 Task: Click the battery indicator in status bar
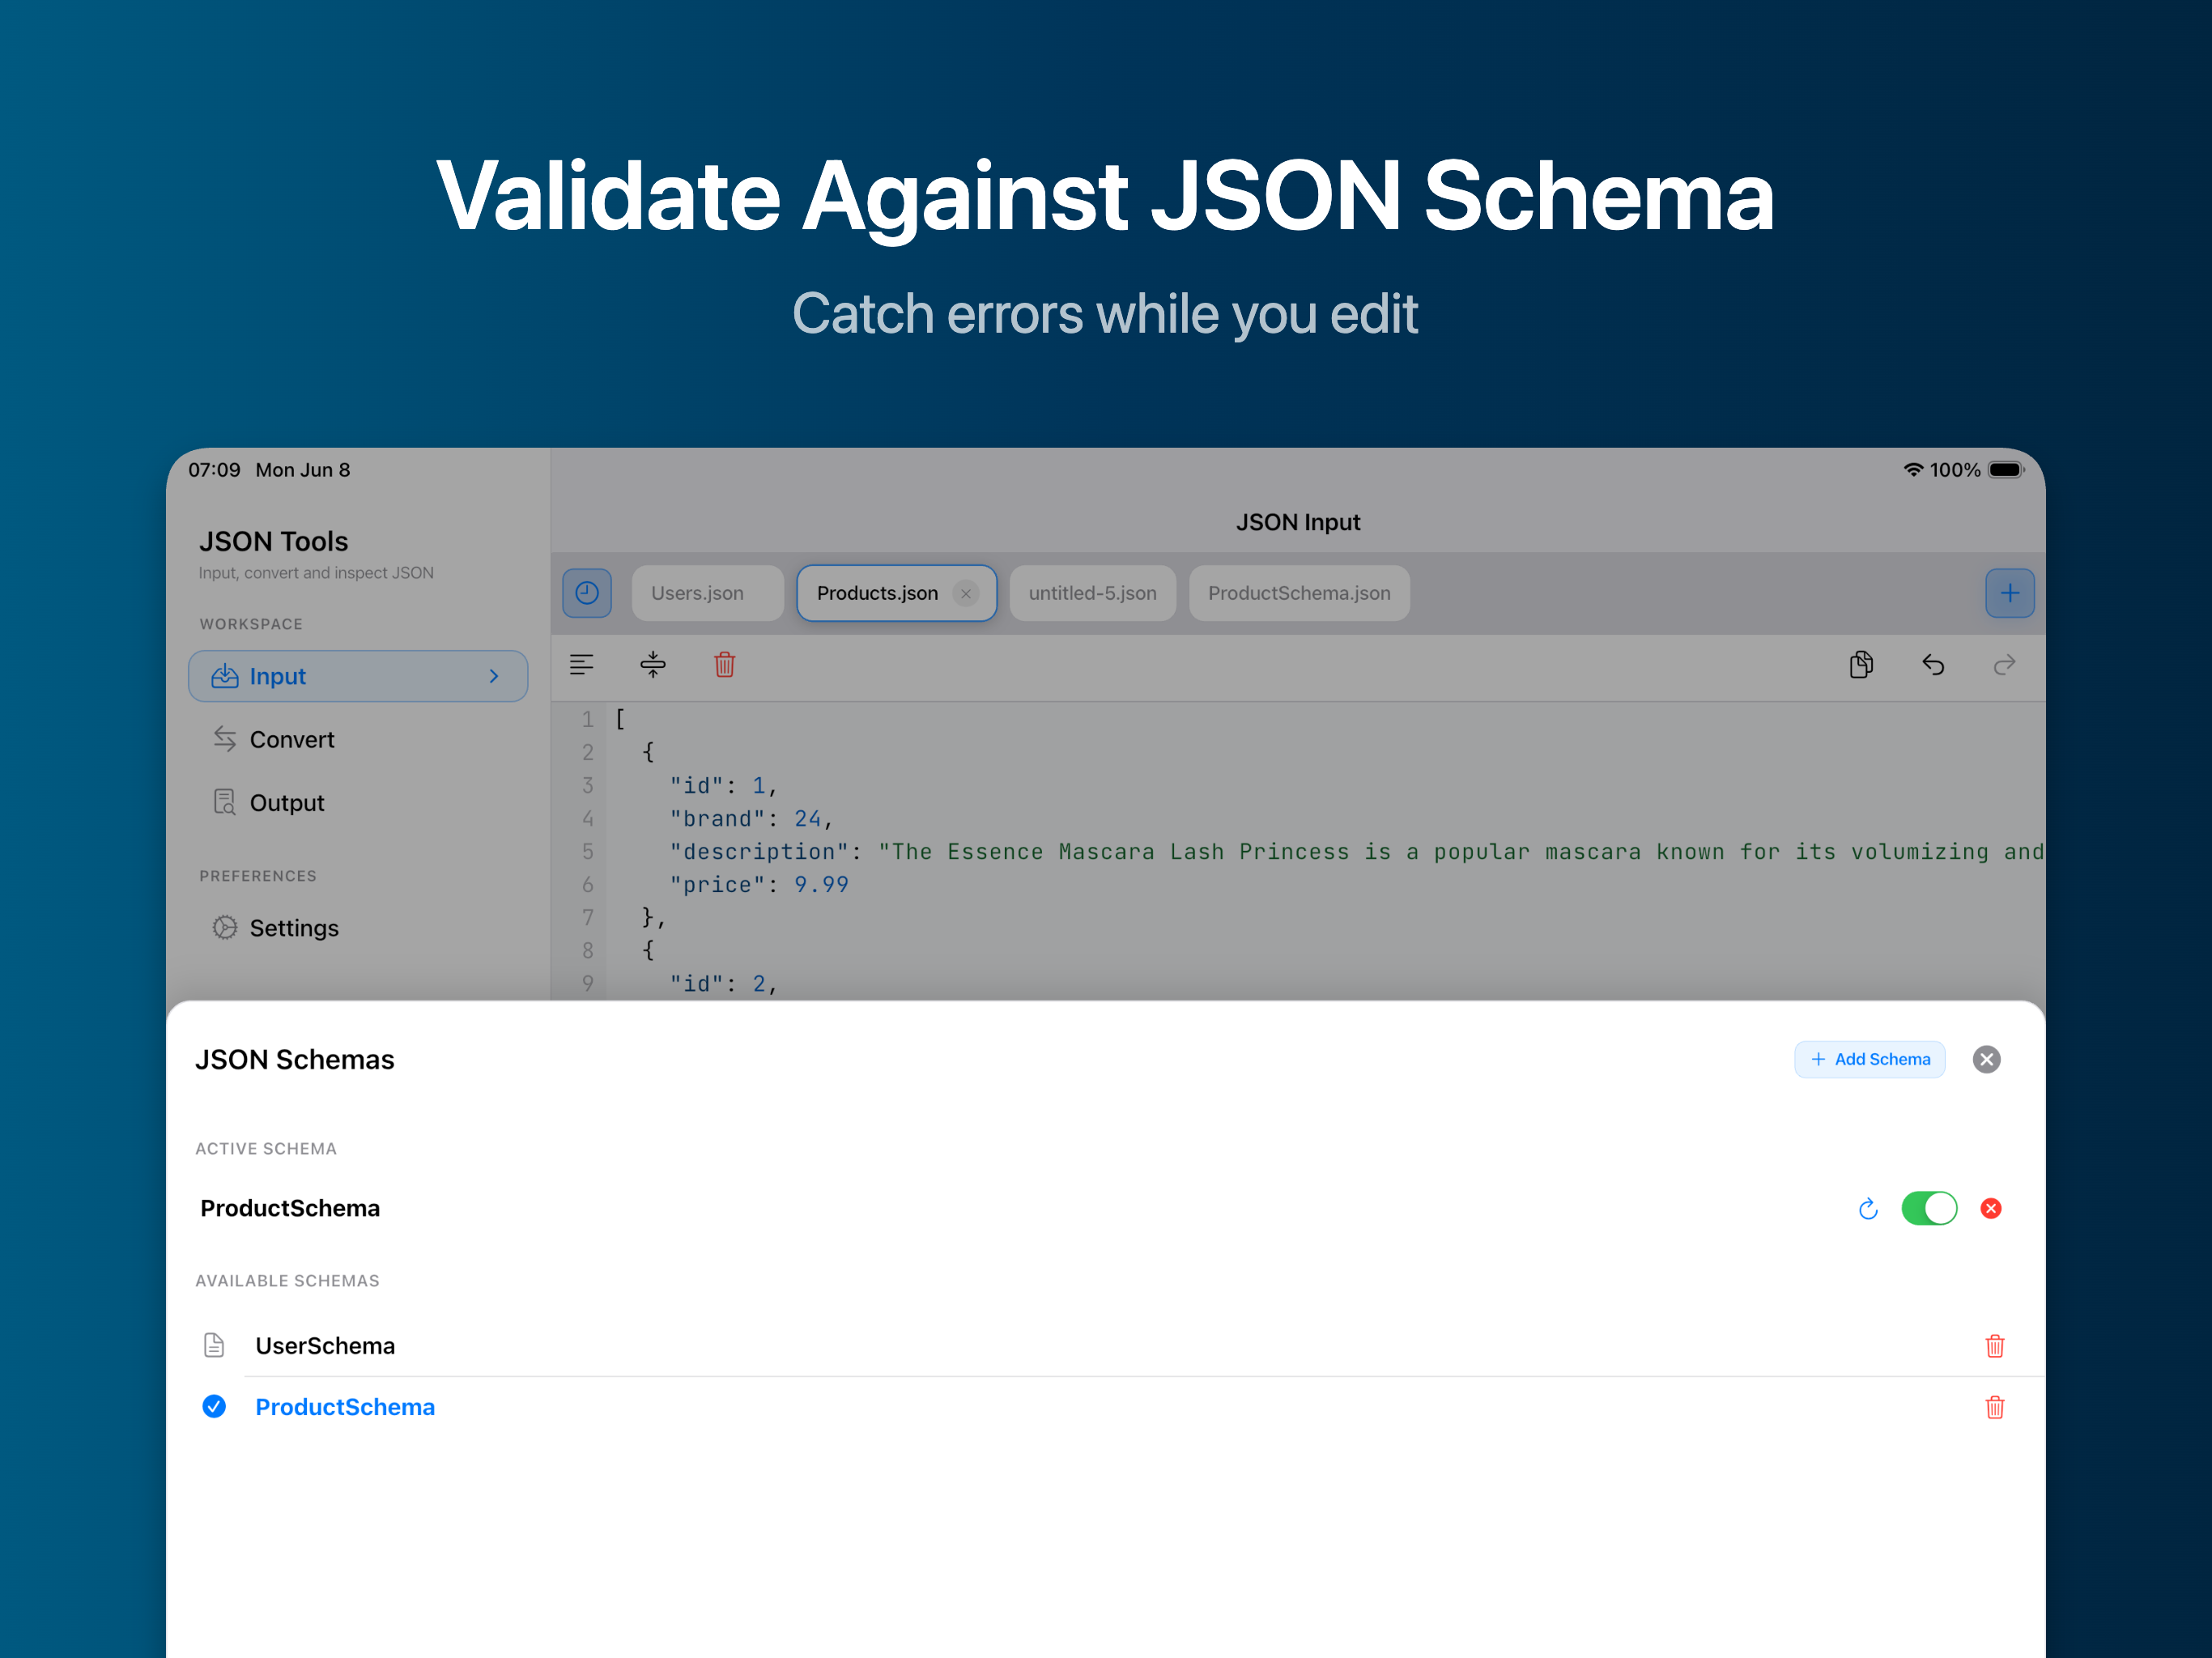tap(2006, 470)
